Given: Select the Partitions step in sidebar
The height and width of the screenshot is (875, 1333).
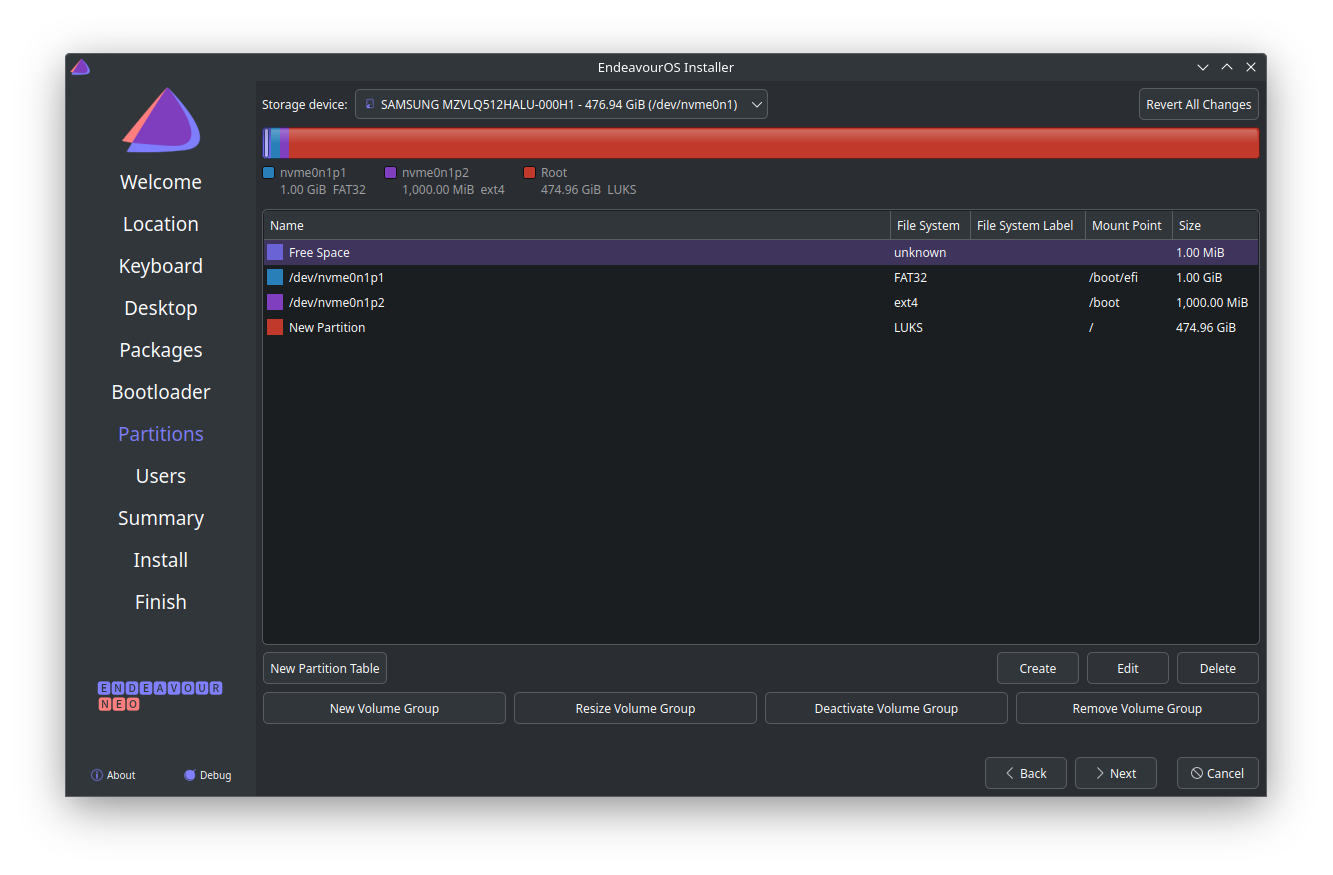Looking at the screenshot, I should pyautogui.click(x=161, y=434).
